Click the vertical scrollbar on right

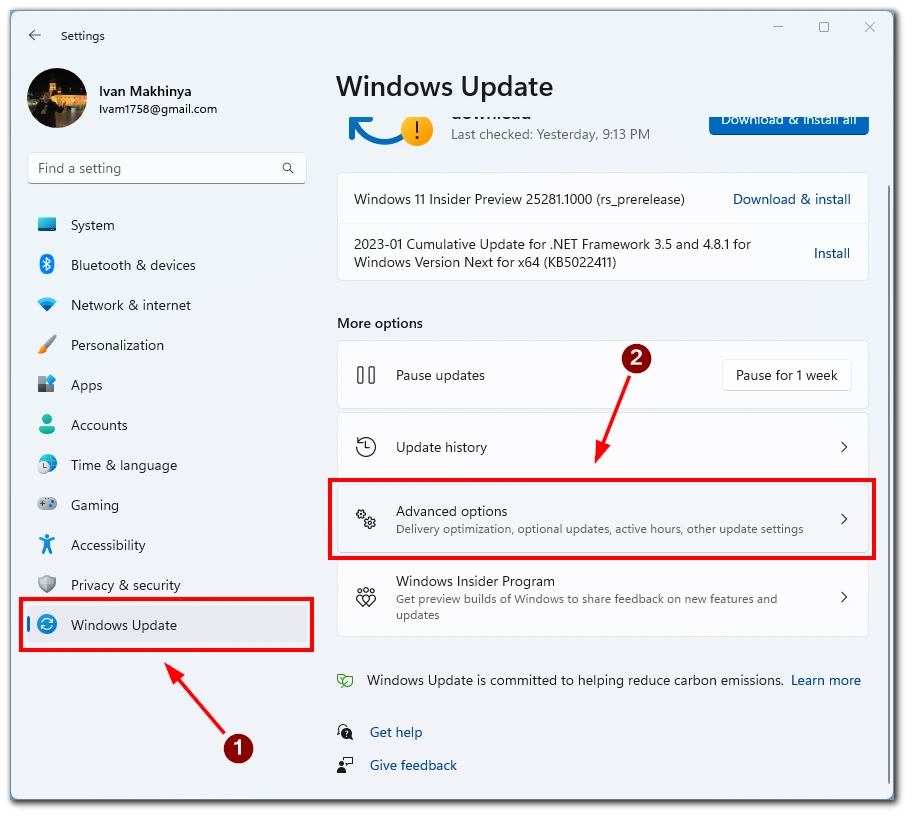pyautogui.click(x=888, y=483)
